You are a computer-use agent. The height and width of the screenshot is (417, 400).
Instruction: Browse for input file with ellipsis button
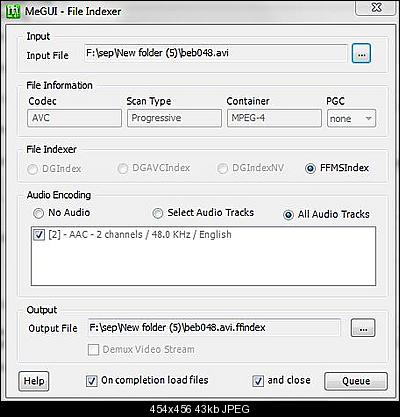click(x=361, y=53)
